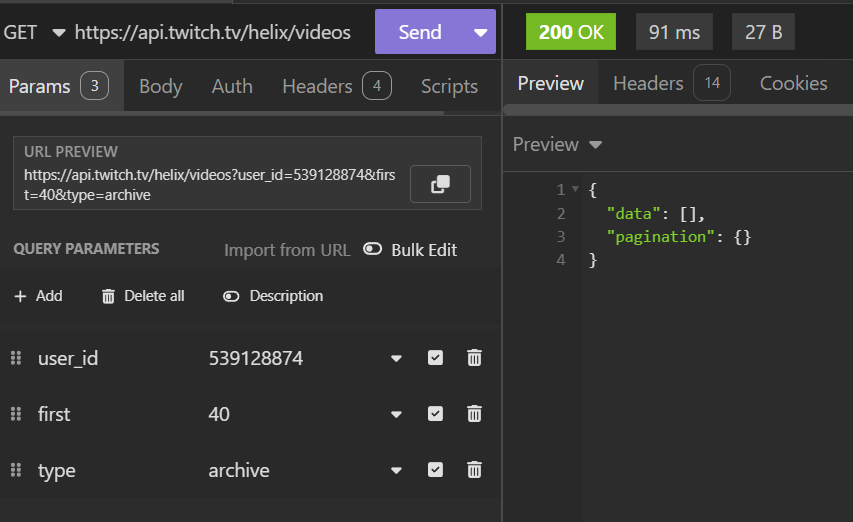Delete all query parameters

(143, 296)
